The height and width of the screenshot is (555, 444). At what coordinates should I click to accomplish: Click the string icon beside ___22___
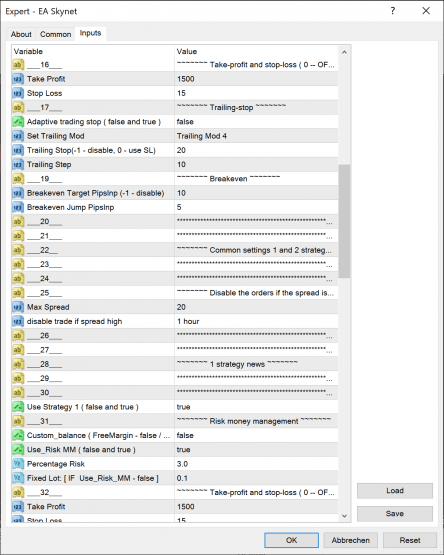[18, 250]
